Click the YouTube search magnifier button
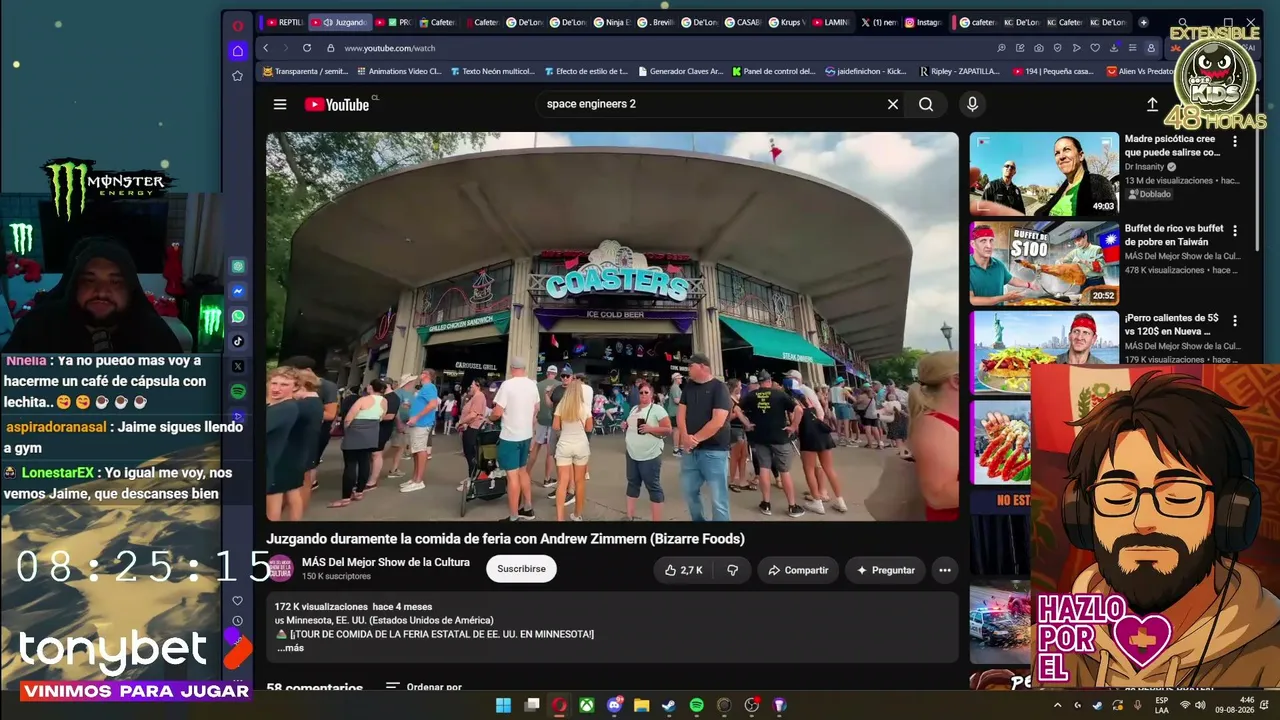Image resolution: width=1280 pixels, height=720 pixels. (926, 104)
